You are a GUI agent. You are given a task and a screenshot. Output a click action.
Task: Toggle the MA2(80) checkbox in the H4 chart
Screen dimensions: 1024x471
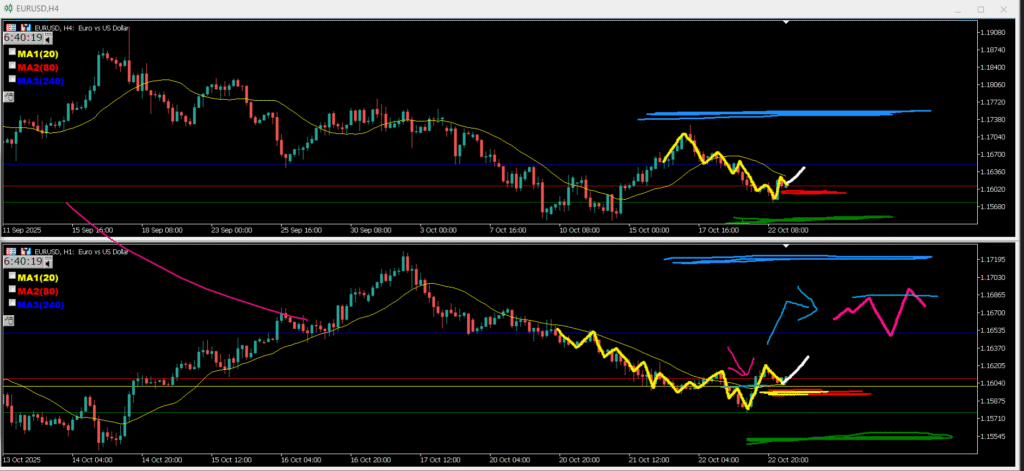click(x=12, y=65)
